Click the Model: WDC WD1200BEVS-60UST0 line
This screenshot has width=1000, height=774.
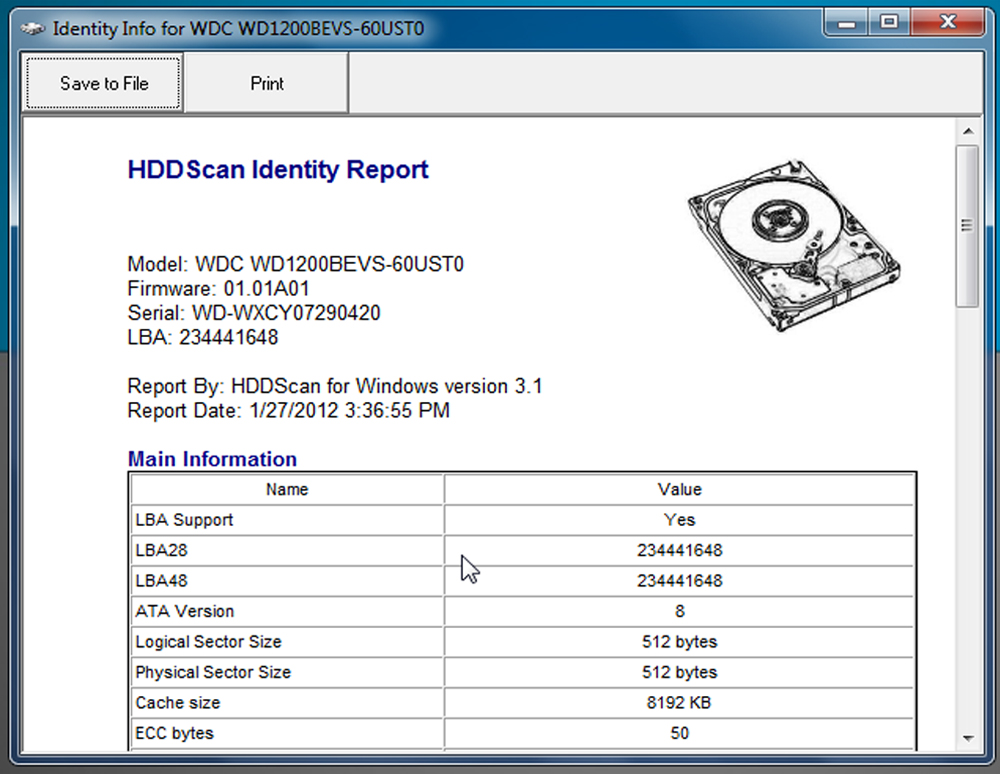(x=295, y=264)
